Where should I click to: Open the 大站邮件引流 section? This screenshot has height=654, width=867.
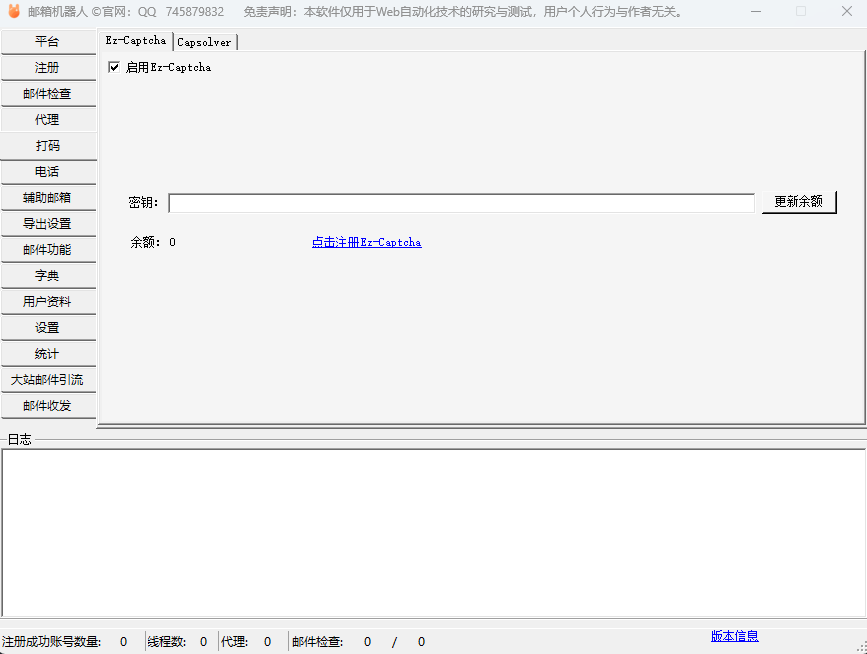point(48,380)
